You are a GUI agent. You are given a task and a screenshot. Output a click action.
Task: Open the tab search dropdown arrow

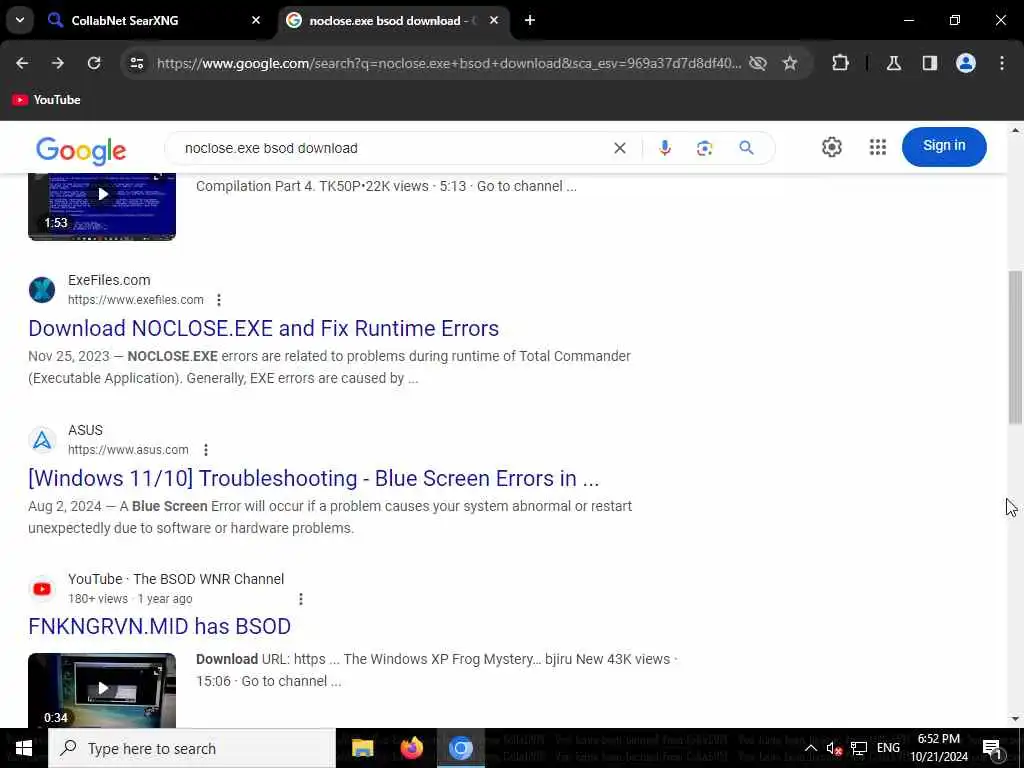coord(20,20)
